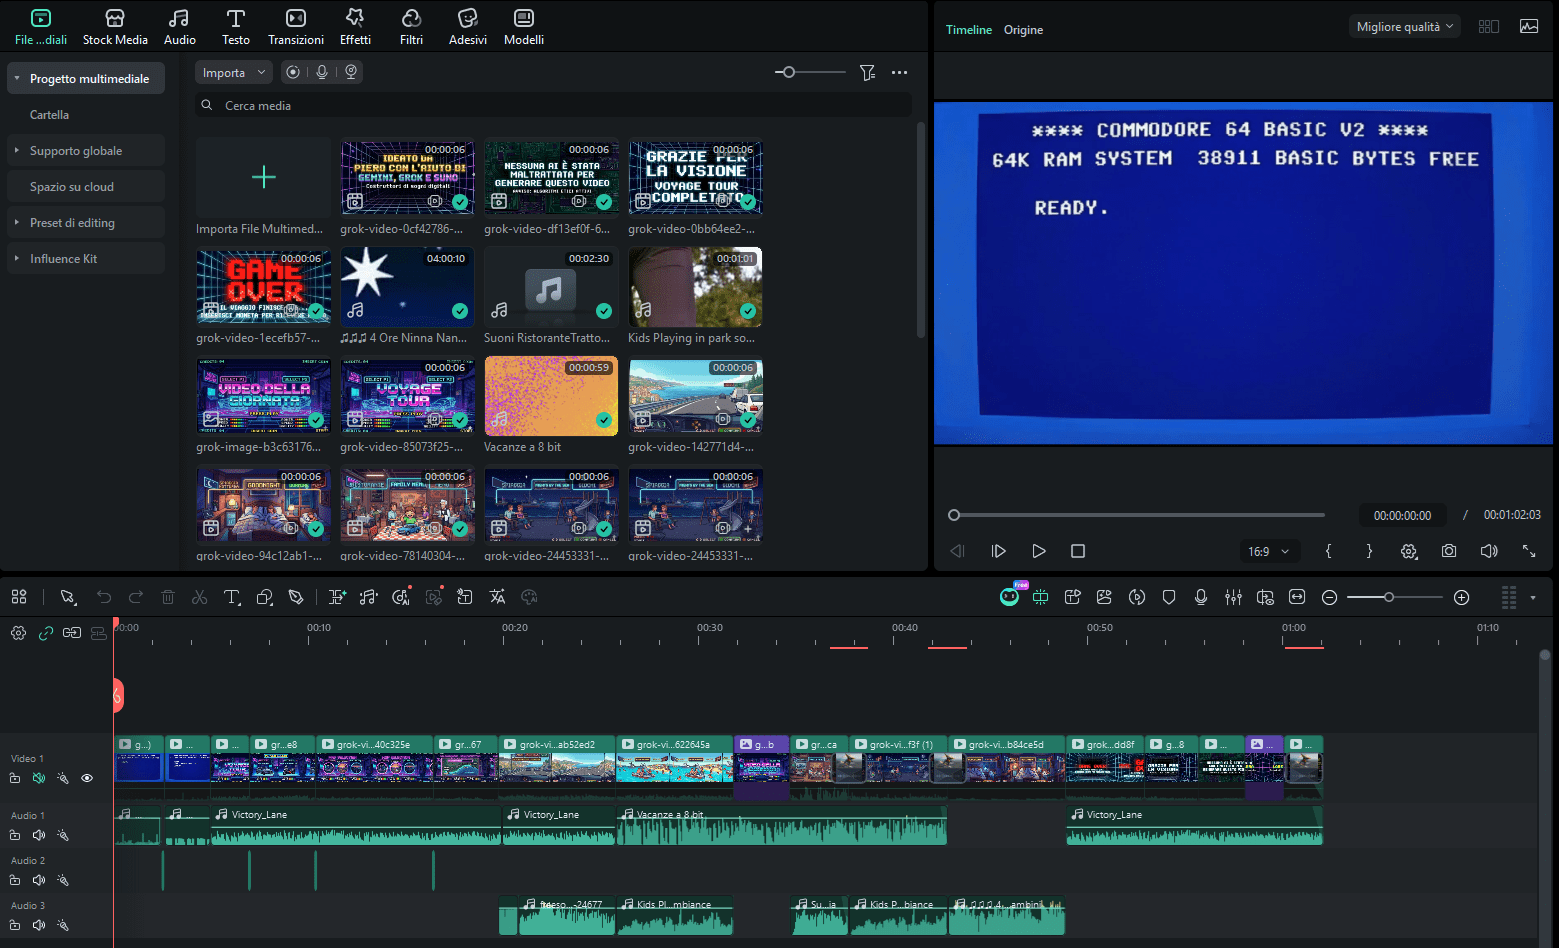1559x948 pixels.
Task: Fit the timeline to window width
Action: [1297, 597]
